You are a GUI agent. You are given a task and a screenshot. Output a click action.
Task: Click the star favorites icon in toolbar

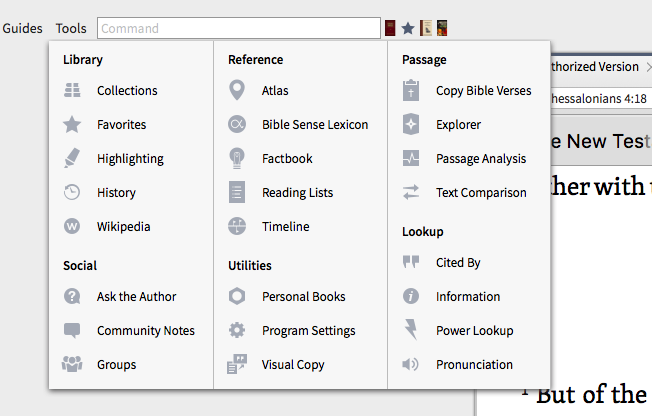point(408,29)
